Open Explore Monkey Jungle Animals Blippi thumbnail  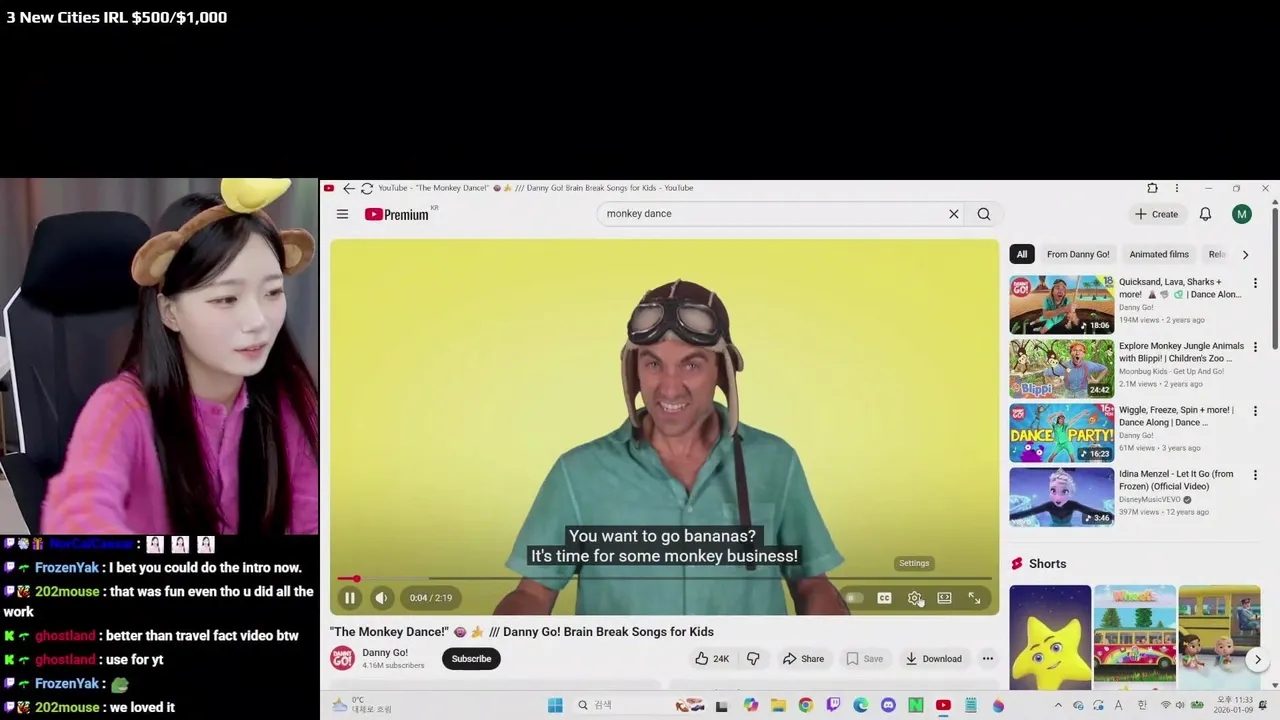tap(1061, 369)
